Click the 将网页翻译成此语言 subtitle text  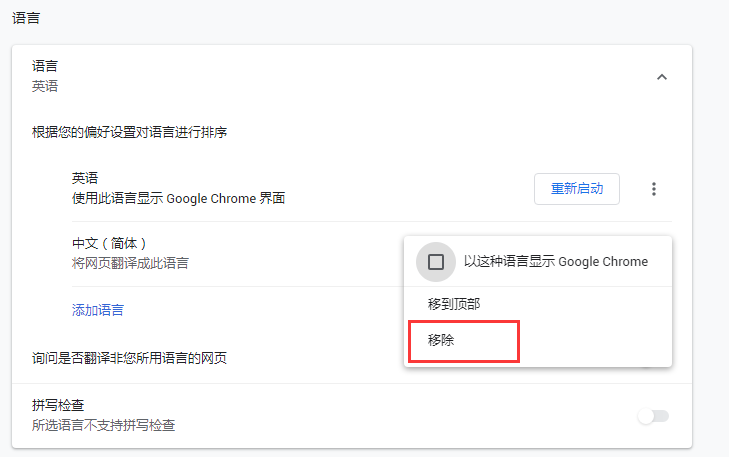[130, 263]
